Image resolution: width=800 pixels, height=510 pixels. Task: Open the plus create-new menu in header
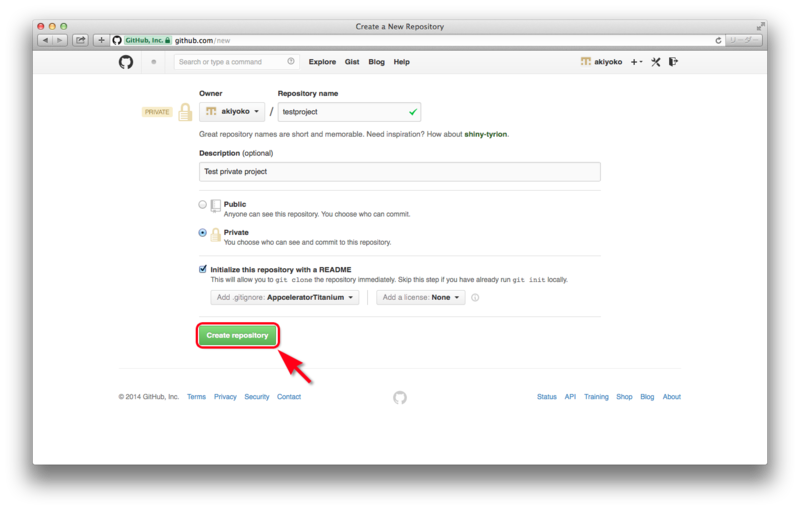[636, 62]
